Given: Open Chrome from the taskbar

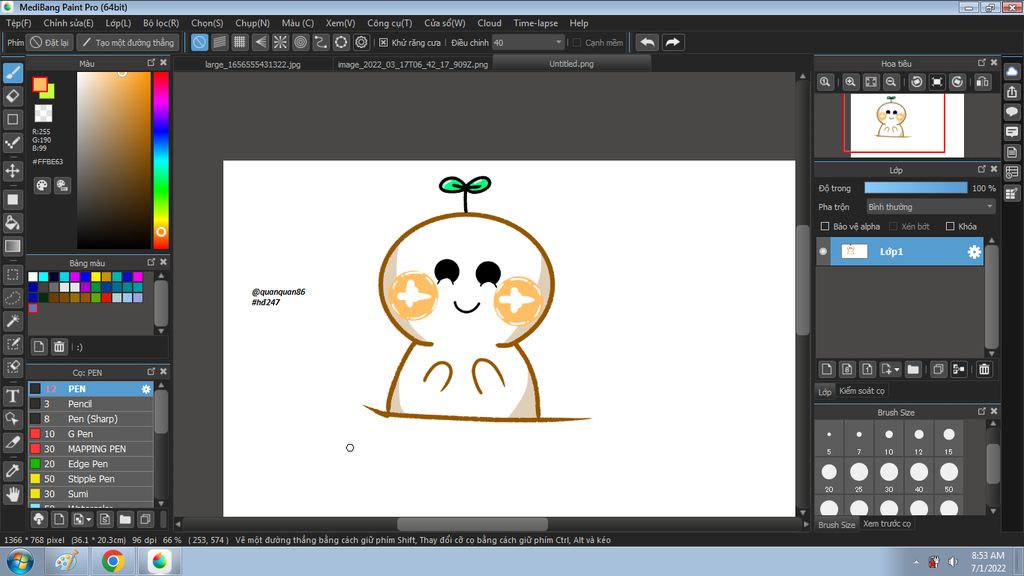Looking at the screenshot, I should point(112,562).
